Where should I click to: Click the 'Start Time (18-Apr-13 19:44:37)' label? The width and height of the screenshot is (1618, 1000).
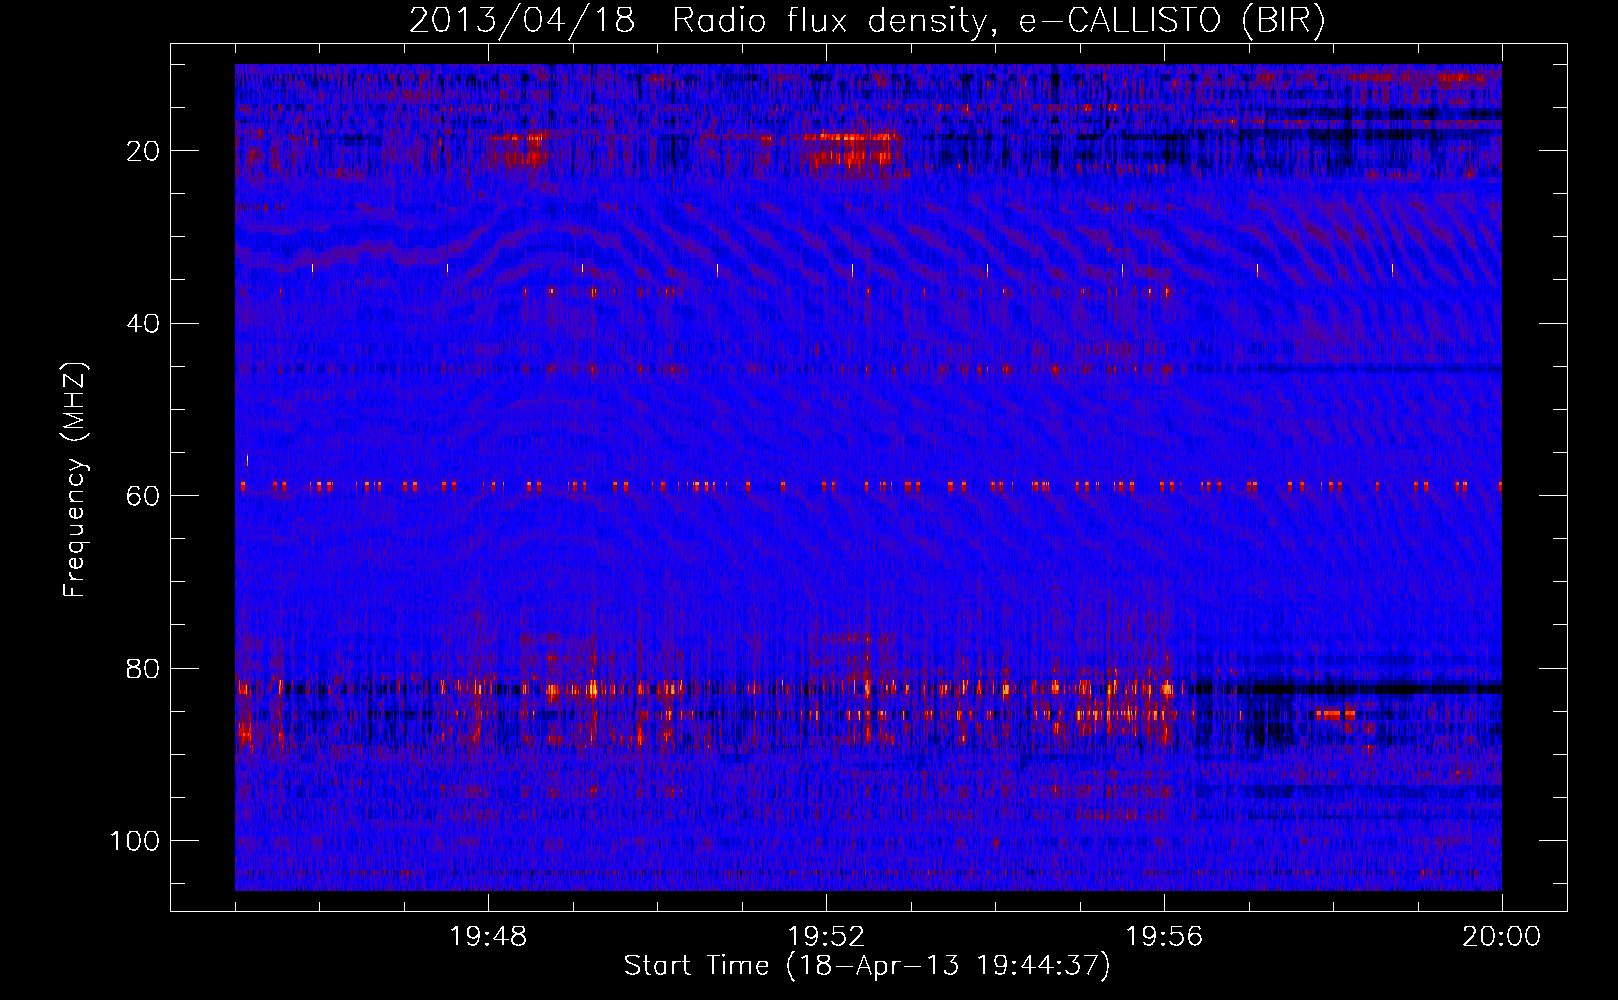click(867, 966)
